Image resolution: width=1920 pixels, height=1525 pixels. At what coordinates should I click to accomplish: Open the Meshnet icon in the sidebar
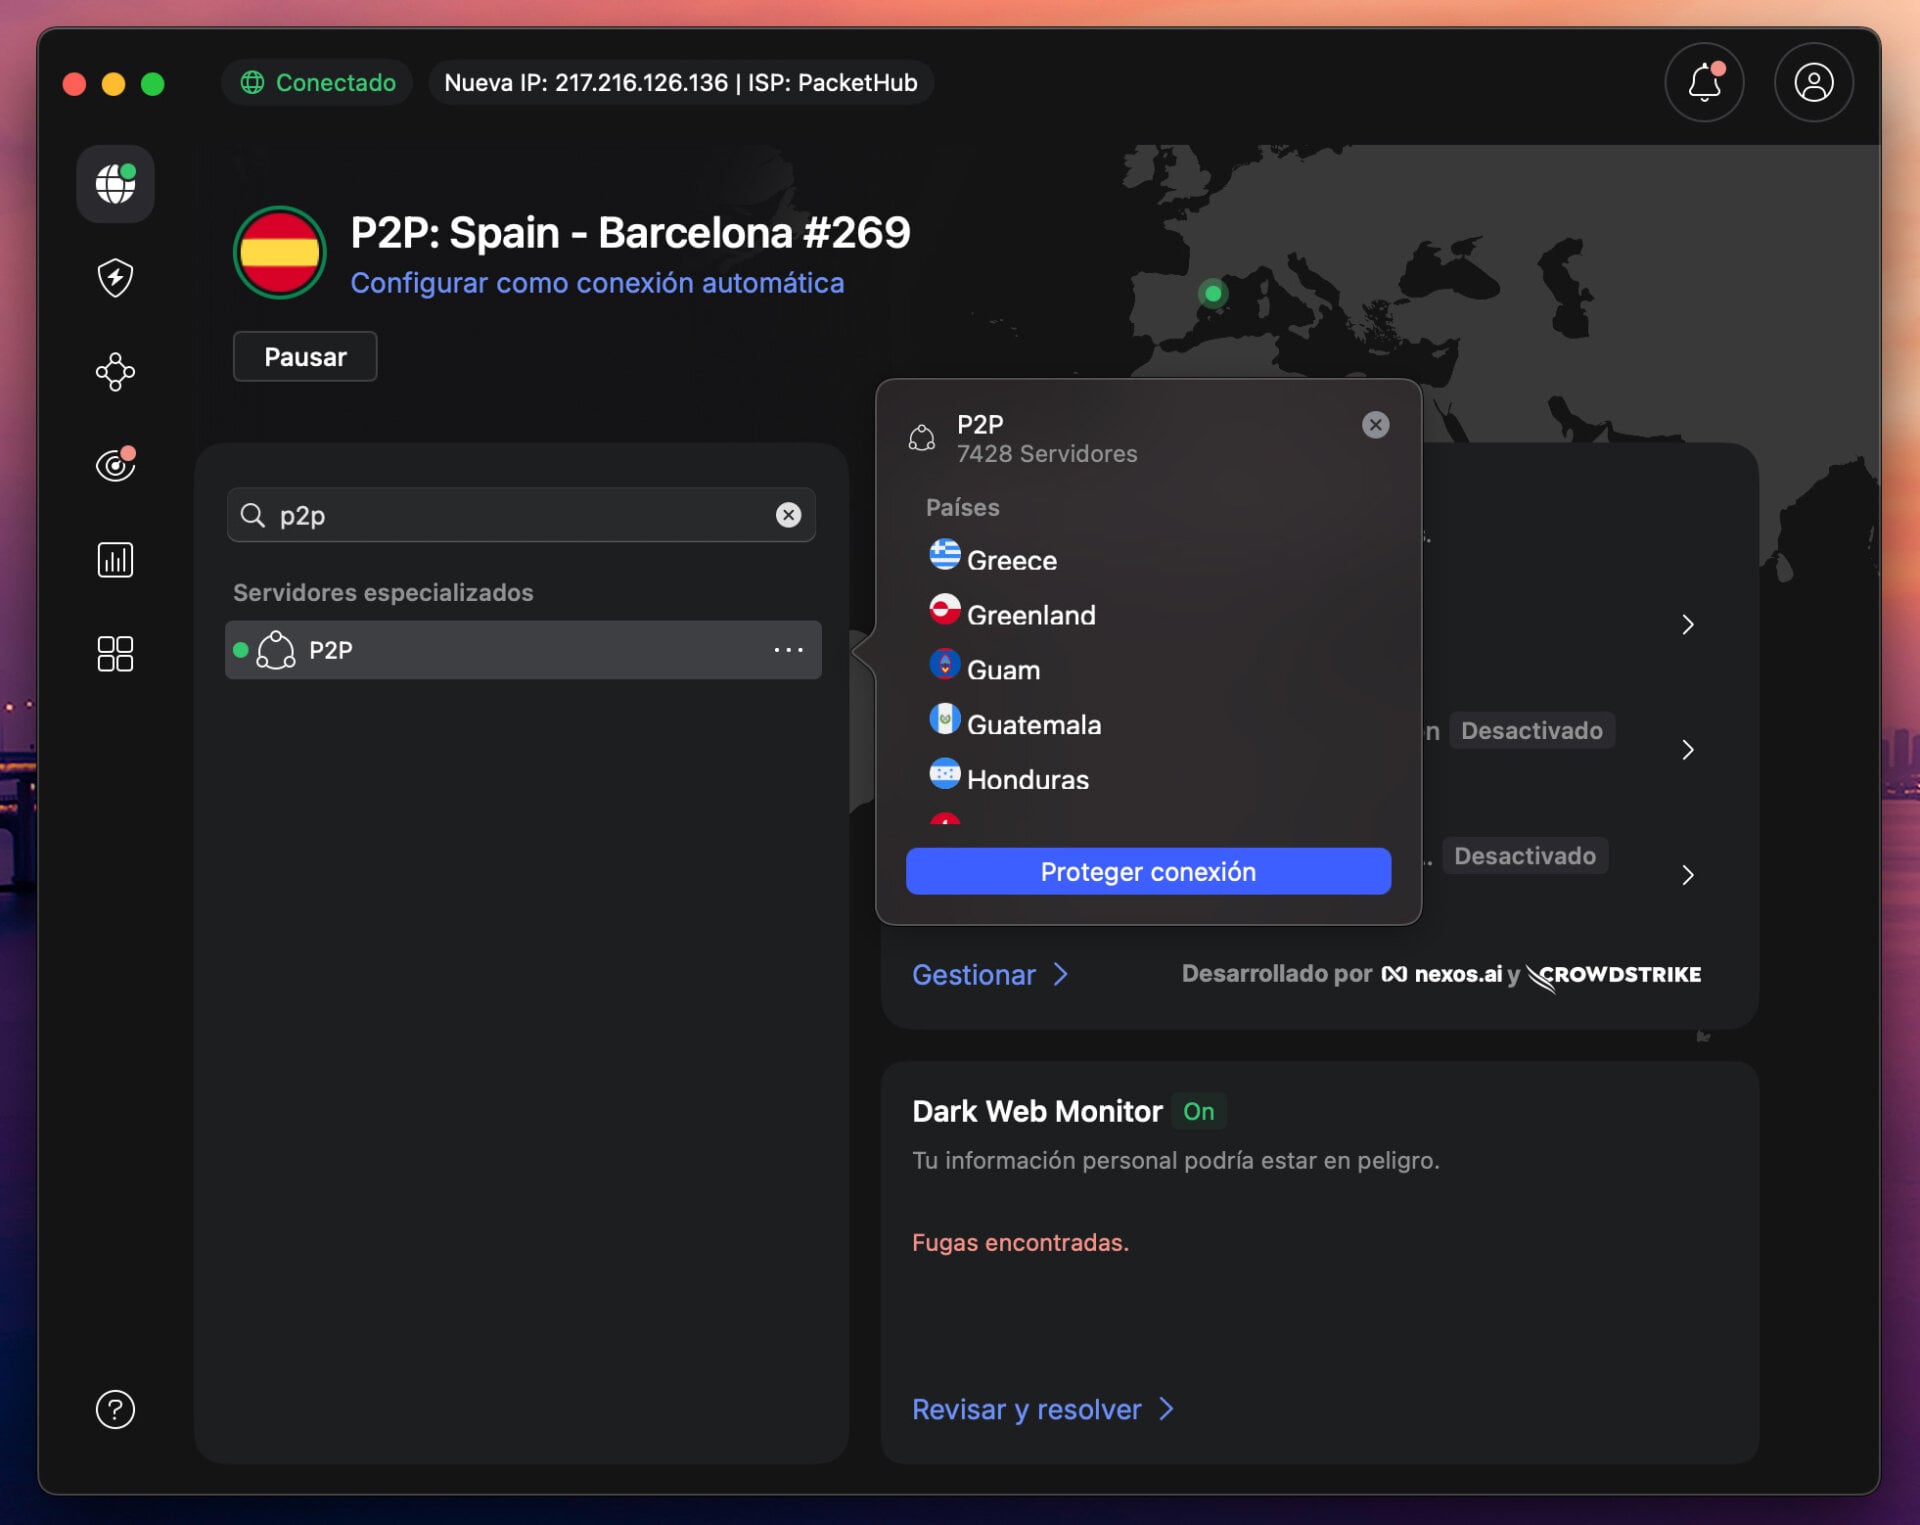(114, 371)
